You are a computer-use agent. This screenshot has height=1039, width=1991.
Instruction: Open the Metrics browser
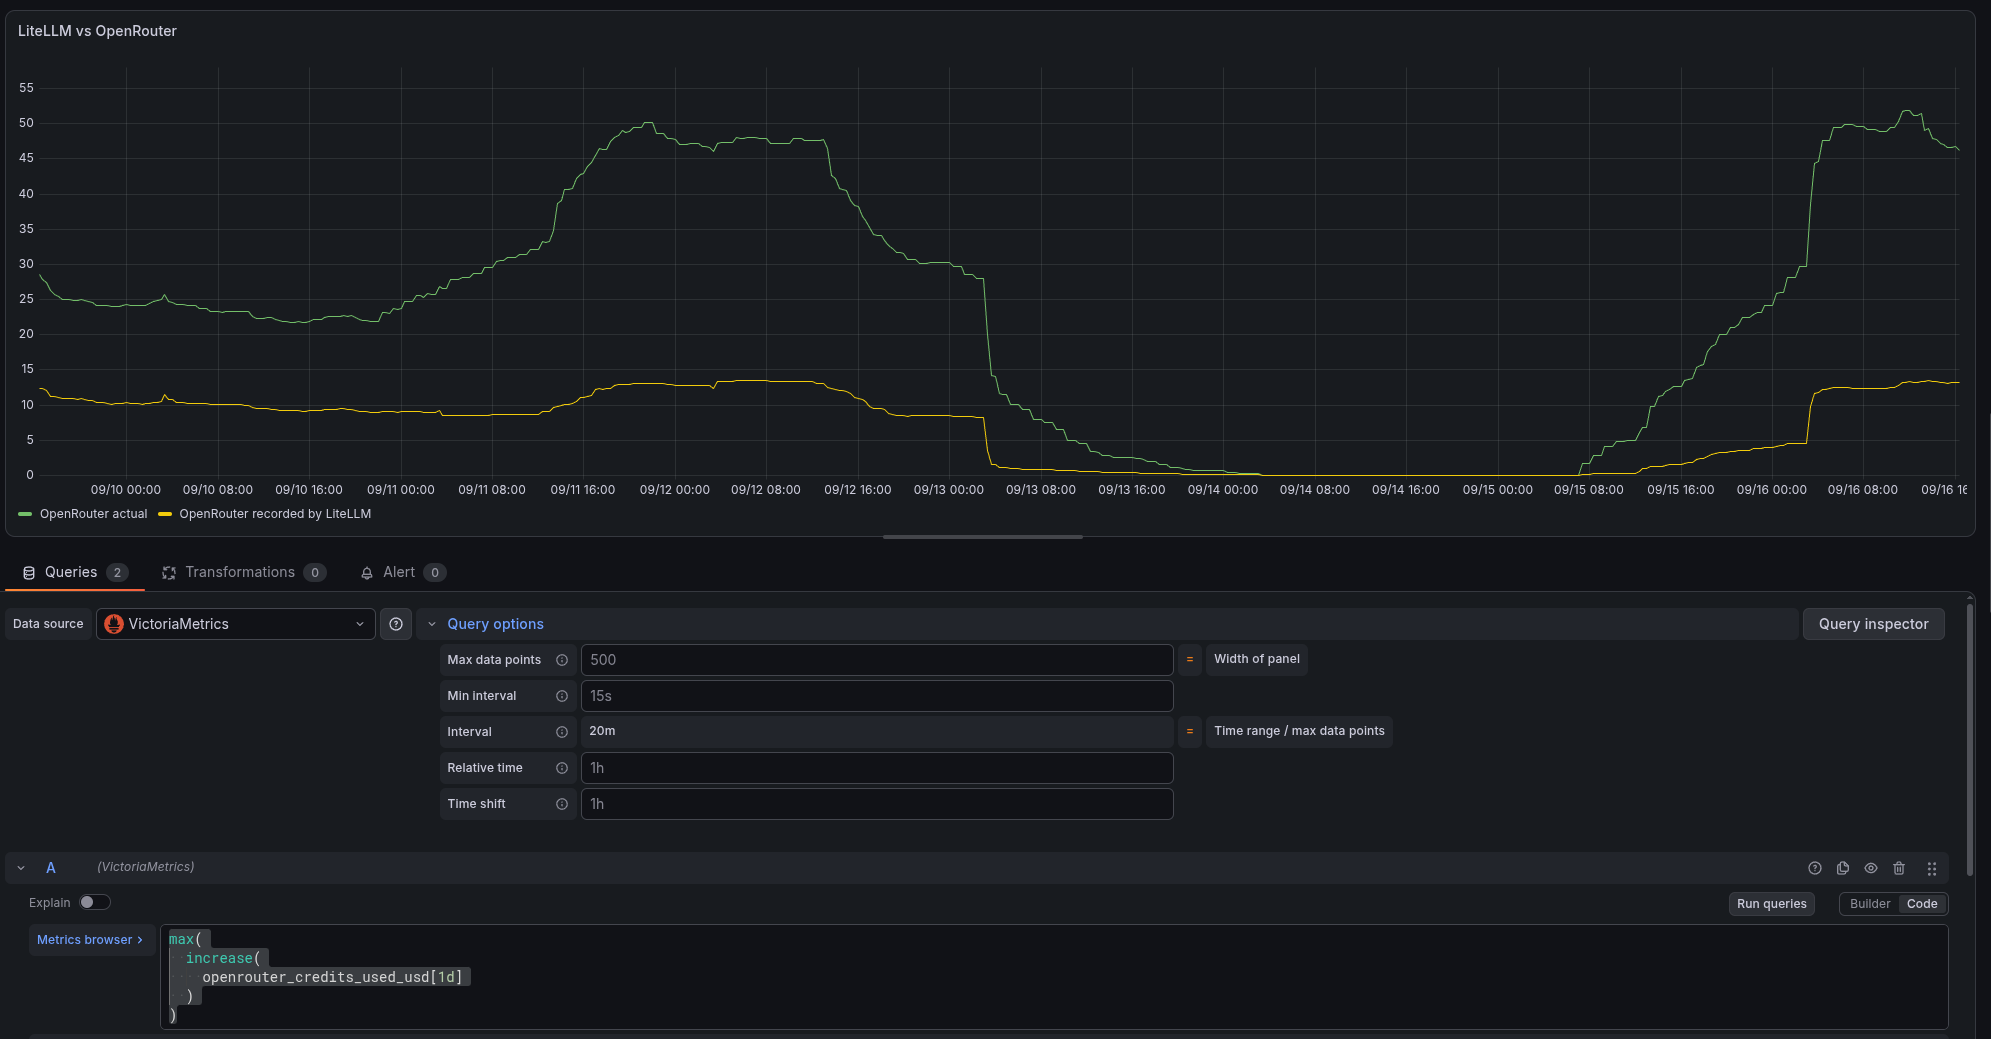point(90,940)
